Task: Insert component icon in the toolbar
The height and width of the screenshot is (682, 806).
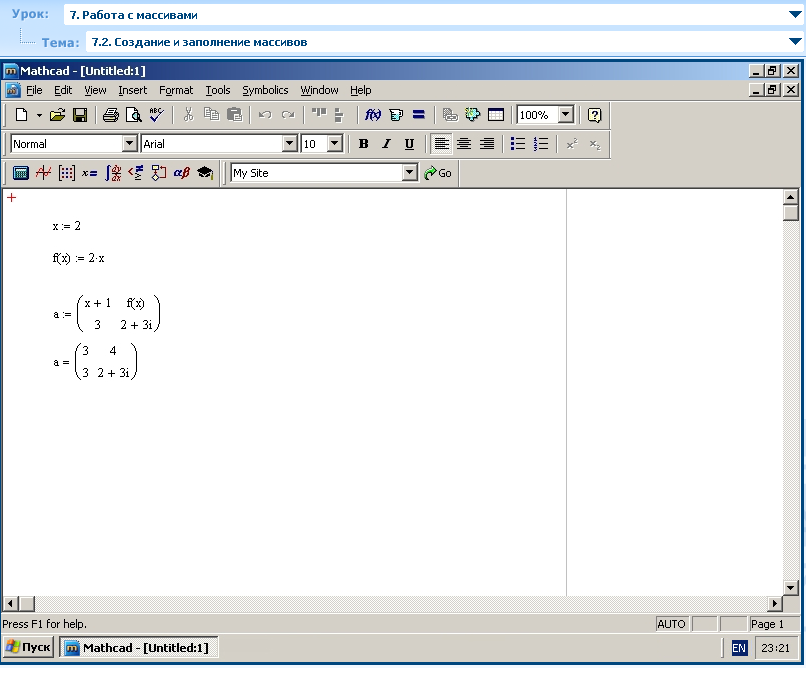Action: click(472, 115)
